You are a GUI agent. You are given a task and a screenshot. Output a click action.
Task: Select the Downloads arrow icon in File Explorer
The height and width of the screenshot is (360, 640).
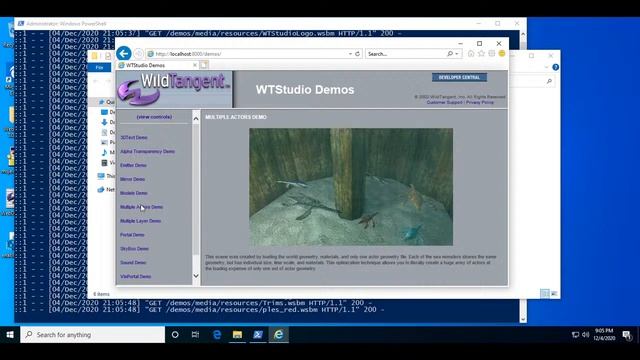coord(104,122)
